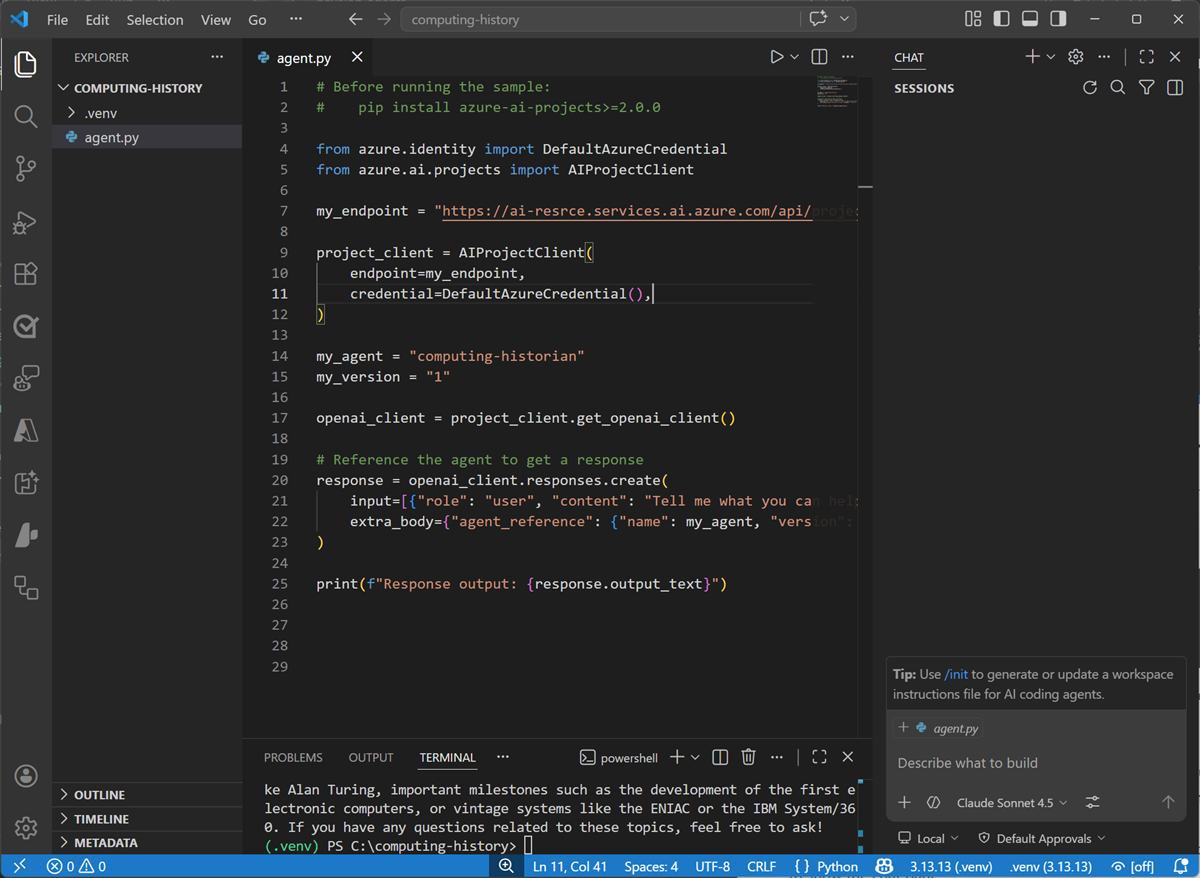Image resolution: width=1200 pixels, height=878 pixels.
Task: Refresh the chat Sessions list
Action: point(1090,88)
